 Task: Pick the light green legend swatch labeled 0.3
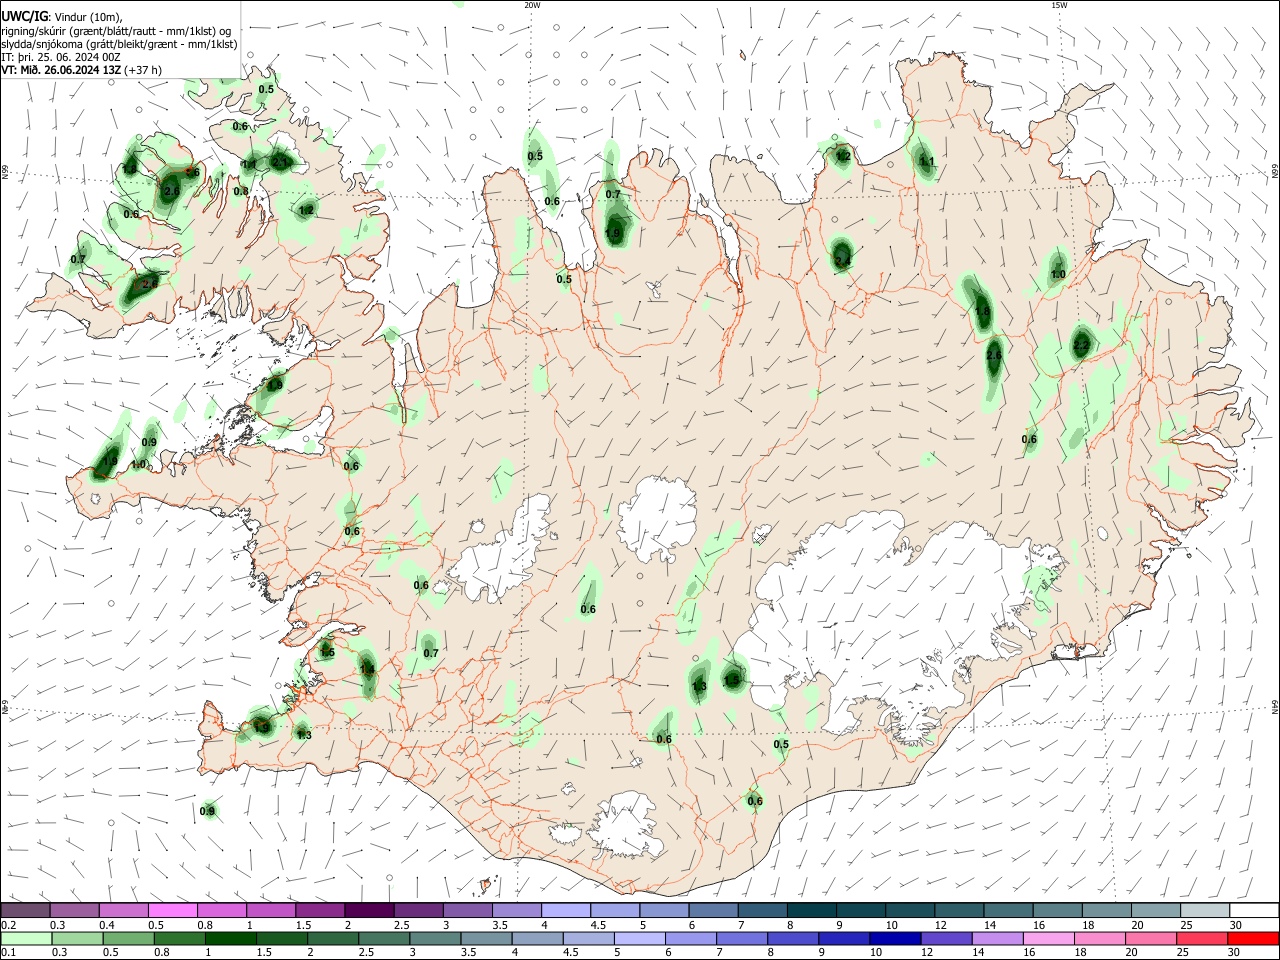(76, 938)
